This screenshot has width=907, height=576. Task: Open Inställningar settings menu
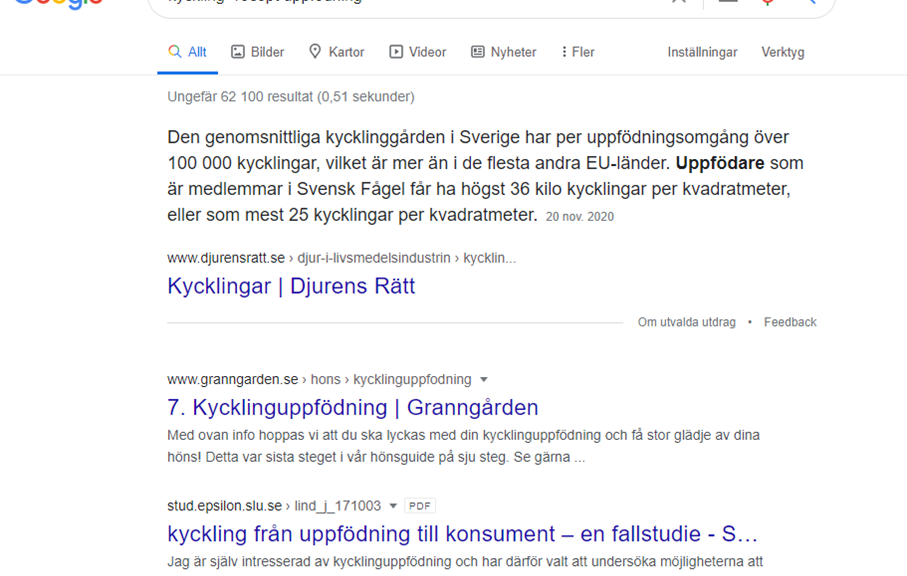(702, 52)
